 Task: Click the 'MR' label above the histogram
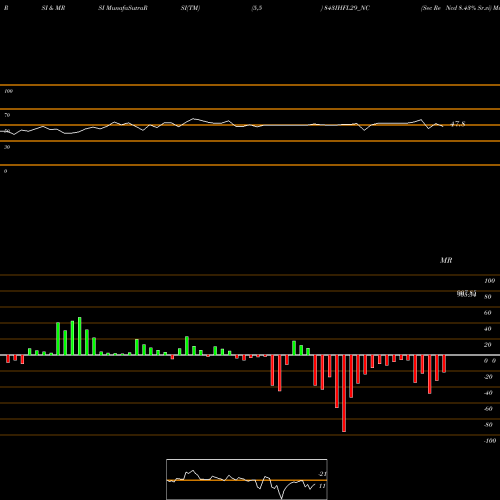[446, 260]
